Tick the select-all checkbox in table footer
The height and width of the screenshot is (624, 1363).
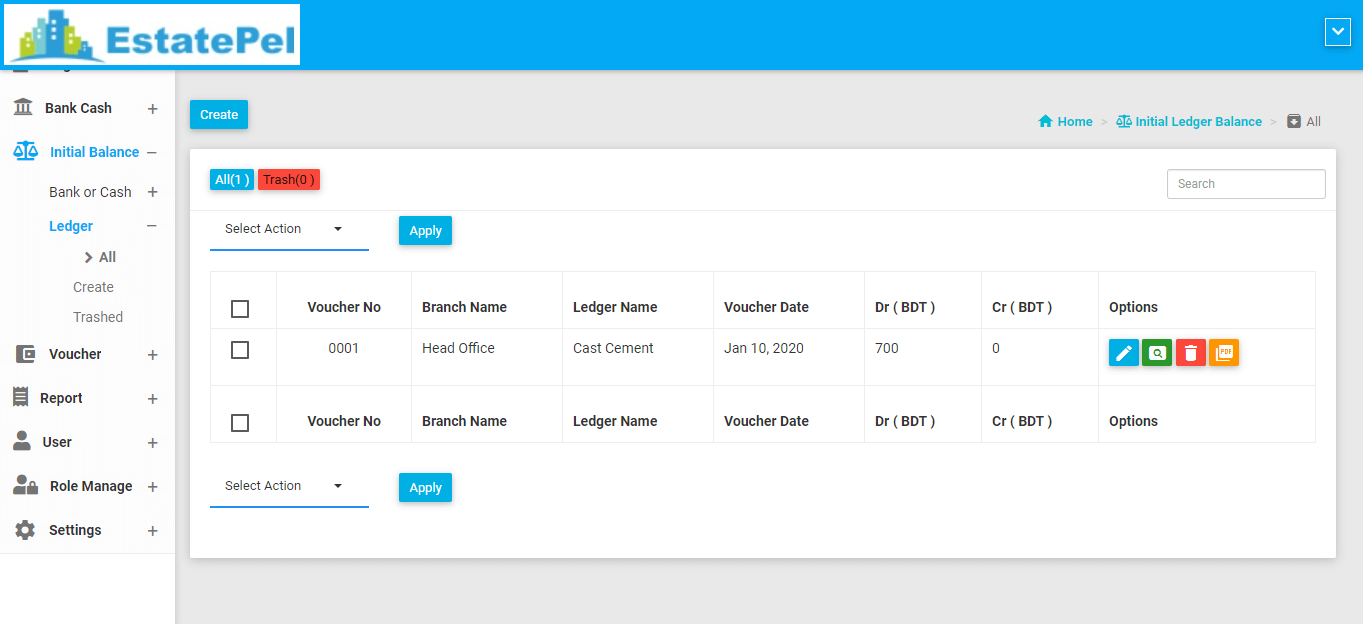(x=240, y=422)
